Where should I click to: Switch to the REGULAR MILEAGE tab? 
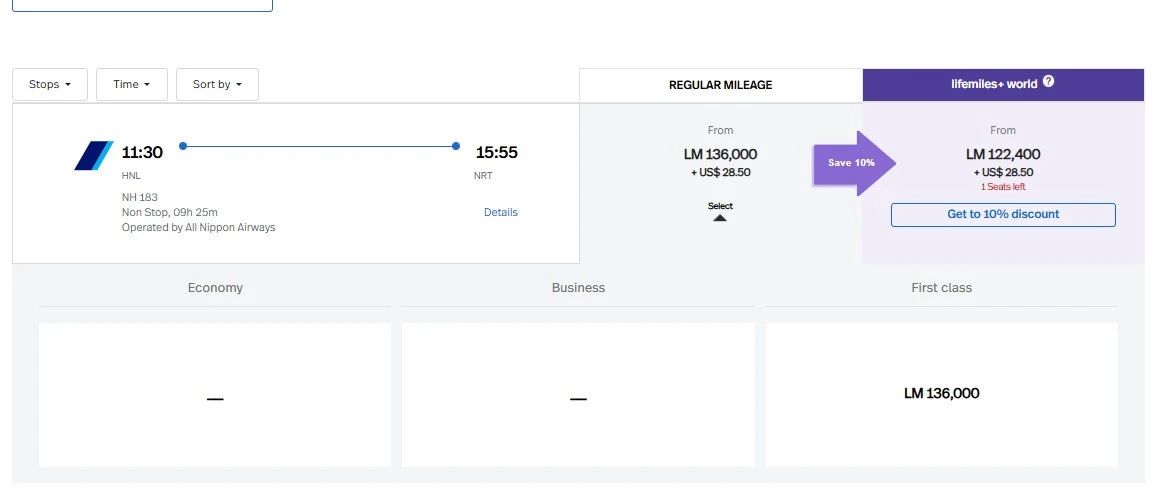(x=720, y=85)
